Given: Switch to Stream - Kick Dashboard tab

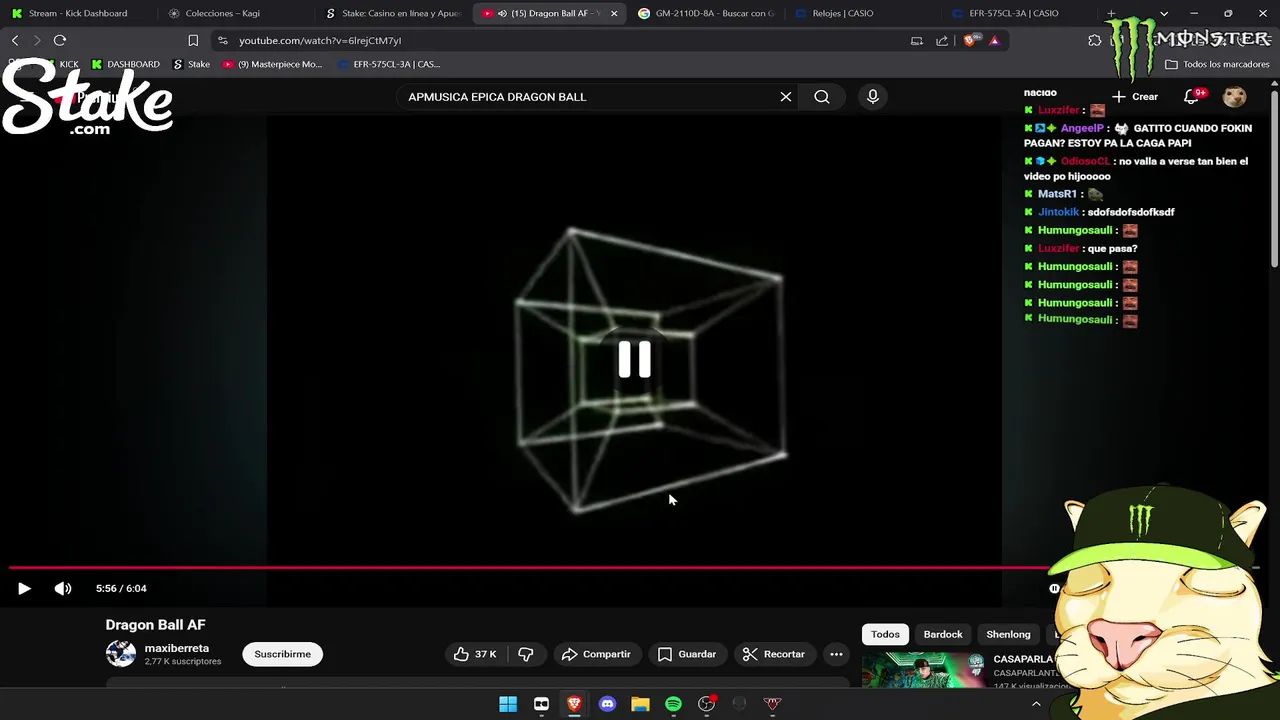Looking at the screenshot, I should (78, 13).
